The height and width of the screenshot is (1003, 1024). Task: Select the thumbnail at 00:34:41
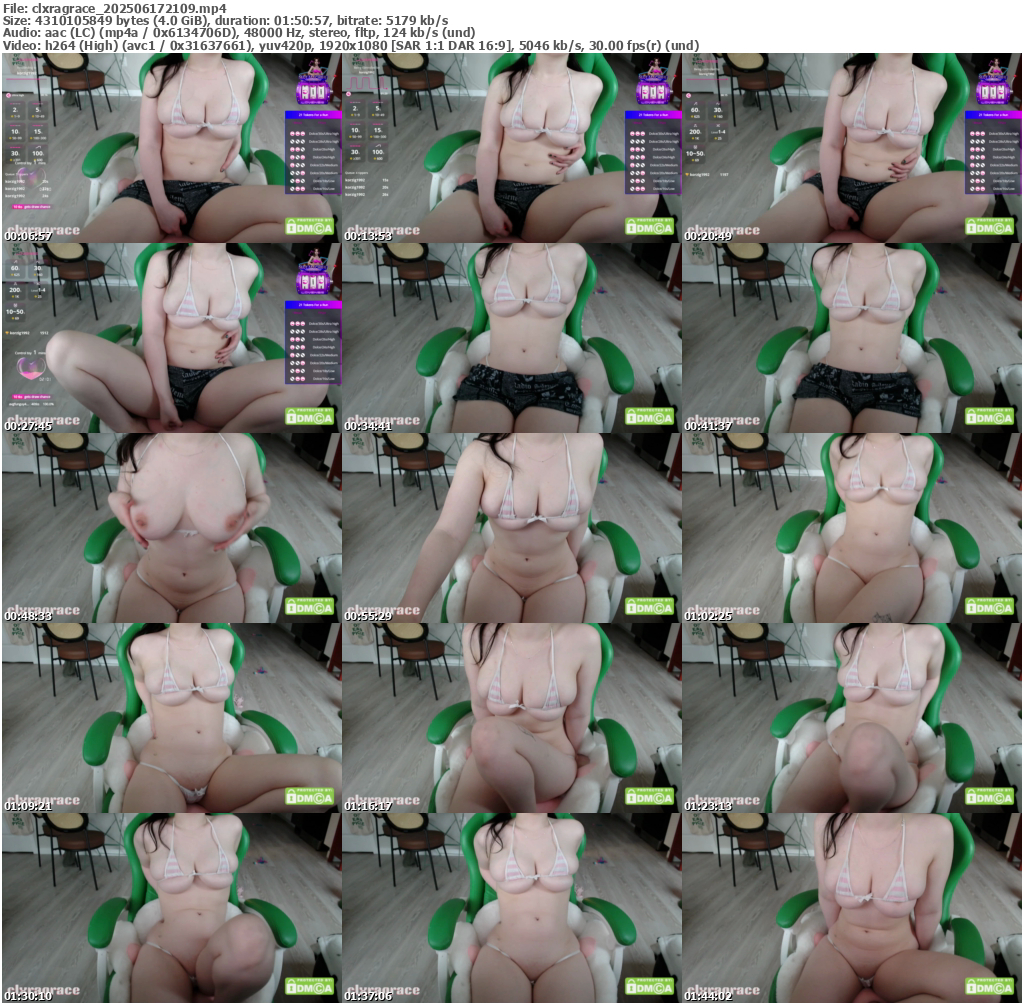[x=511, y=338]
